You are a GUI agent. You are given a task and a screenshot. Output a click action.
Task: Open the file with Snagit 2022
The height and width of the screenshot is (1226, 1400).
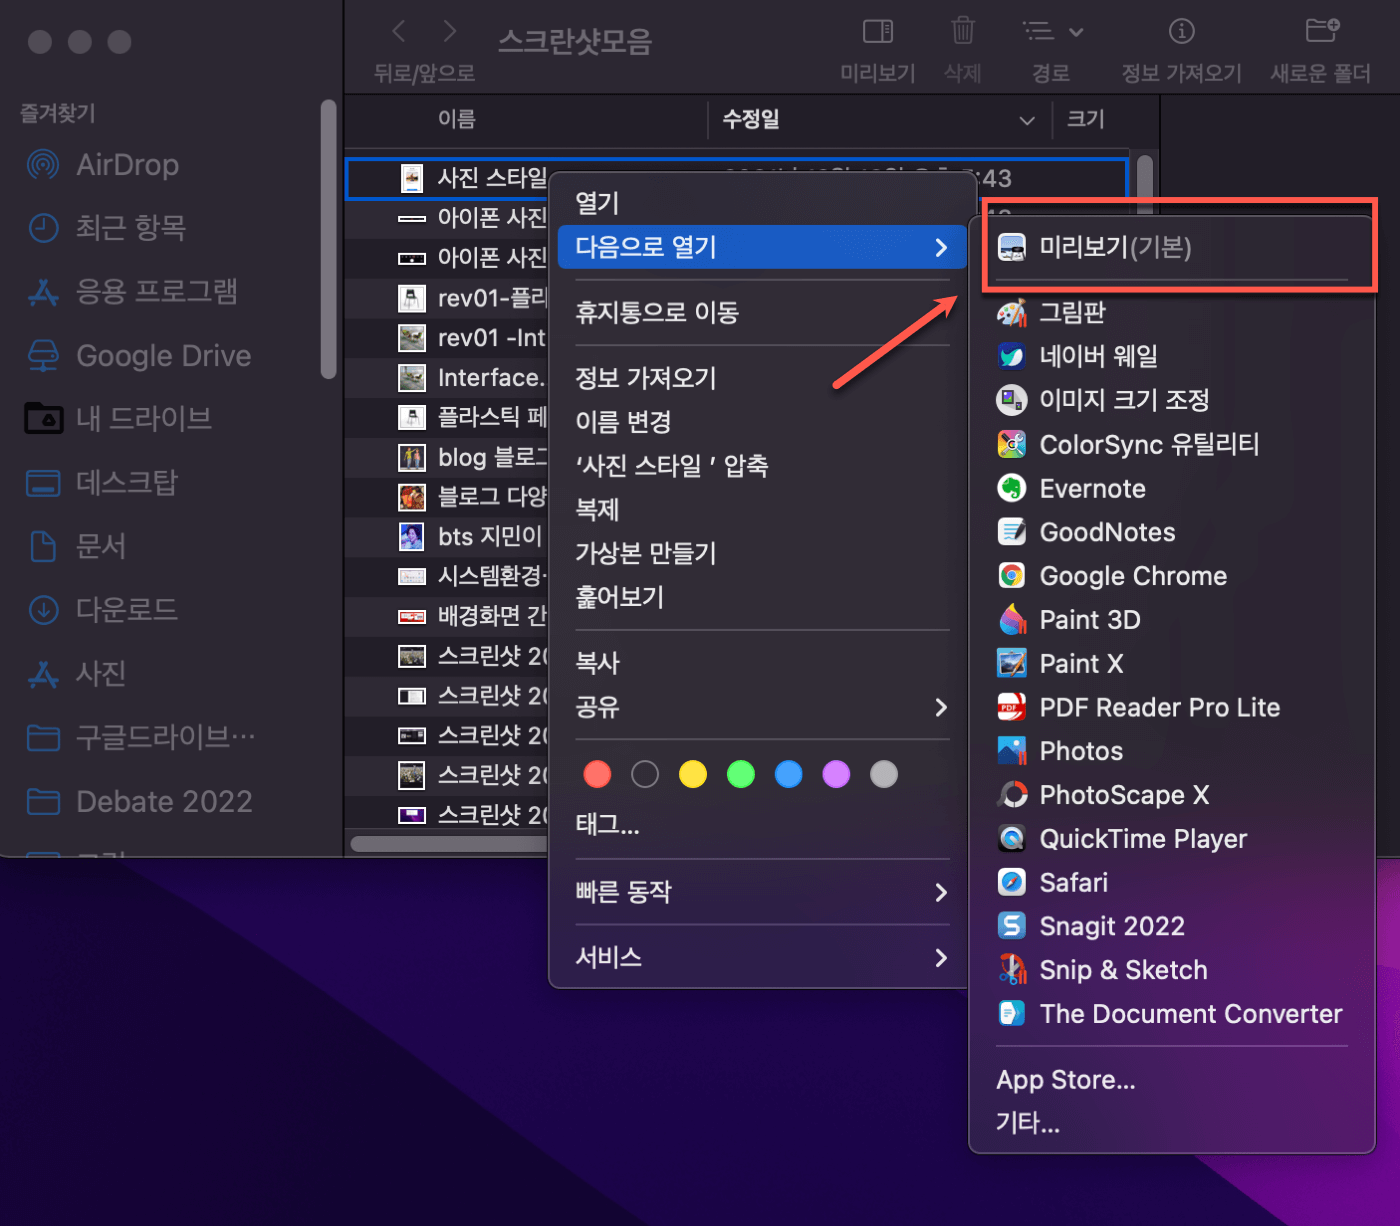(x=1172, y=926)
